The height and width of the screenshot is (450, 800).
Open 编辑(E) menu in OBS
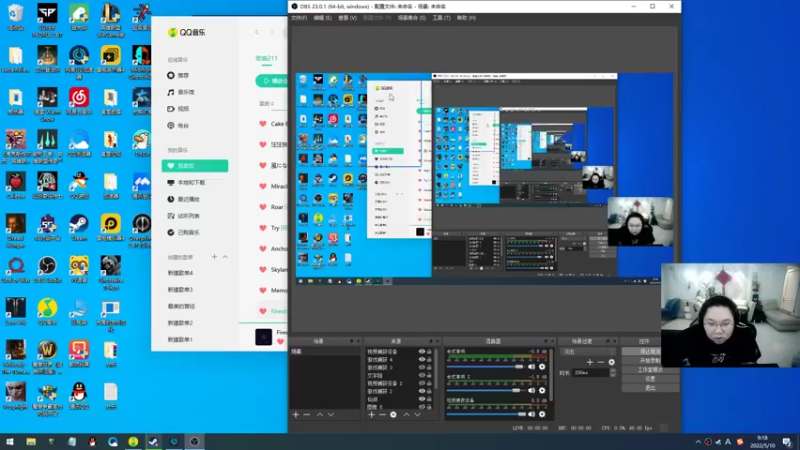[322, 18]
